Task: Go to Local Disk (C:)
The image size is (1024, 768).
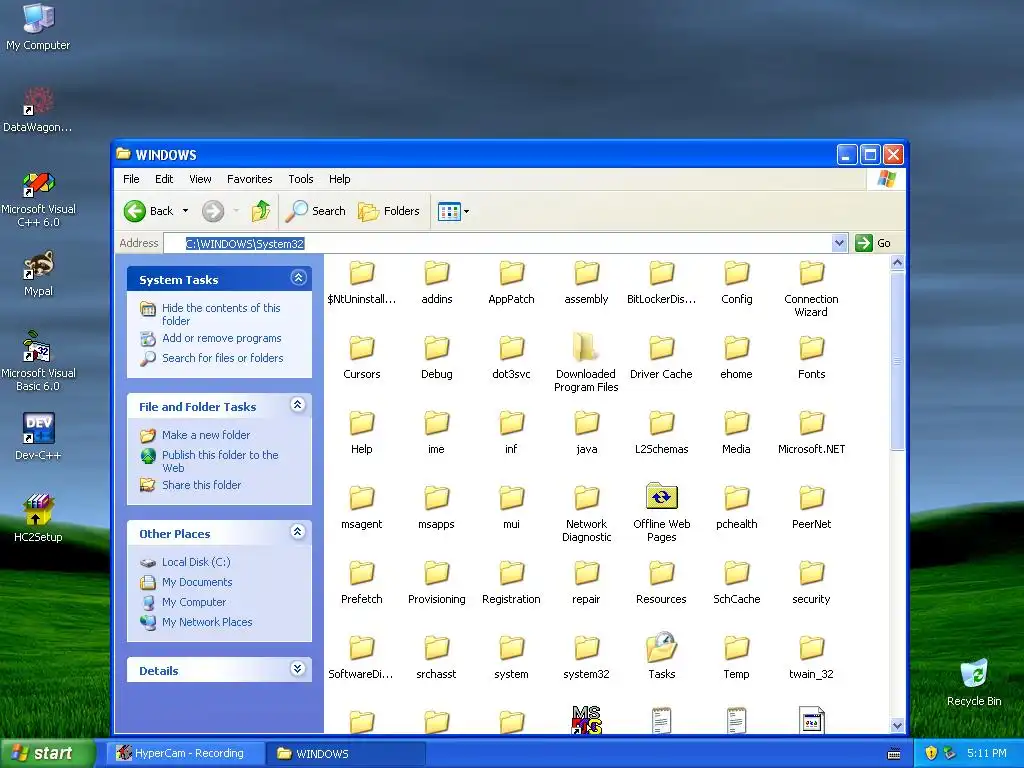Action: pos(196,562)
